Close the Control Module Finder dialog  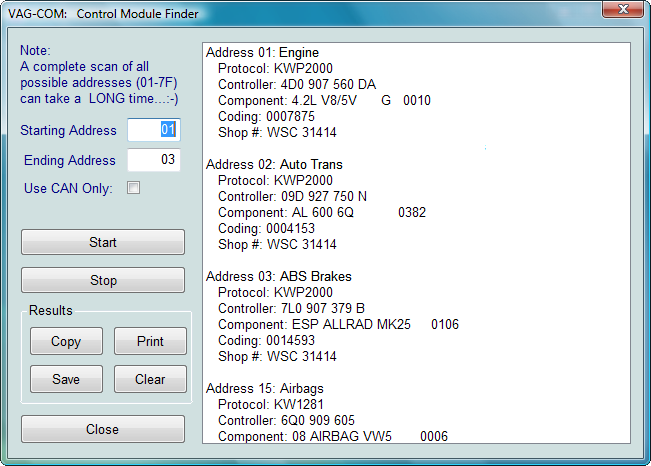pyautogui.click(x=103, y=429)
